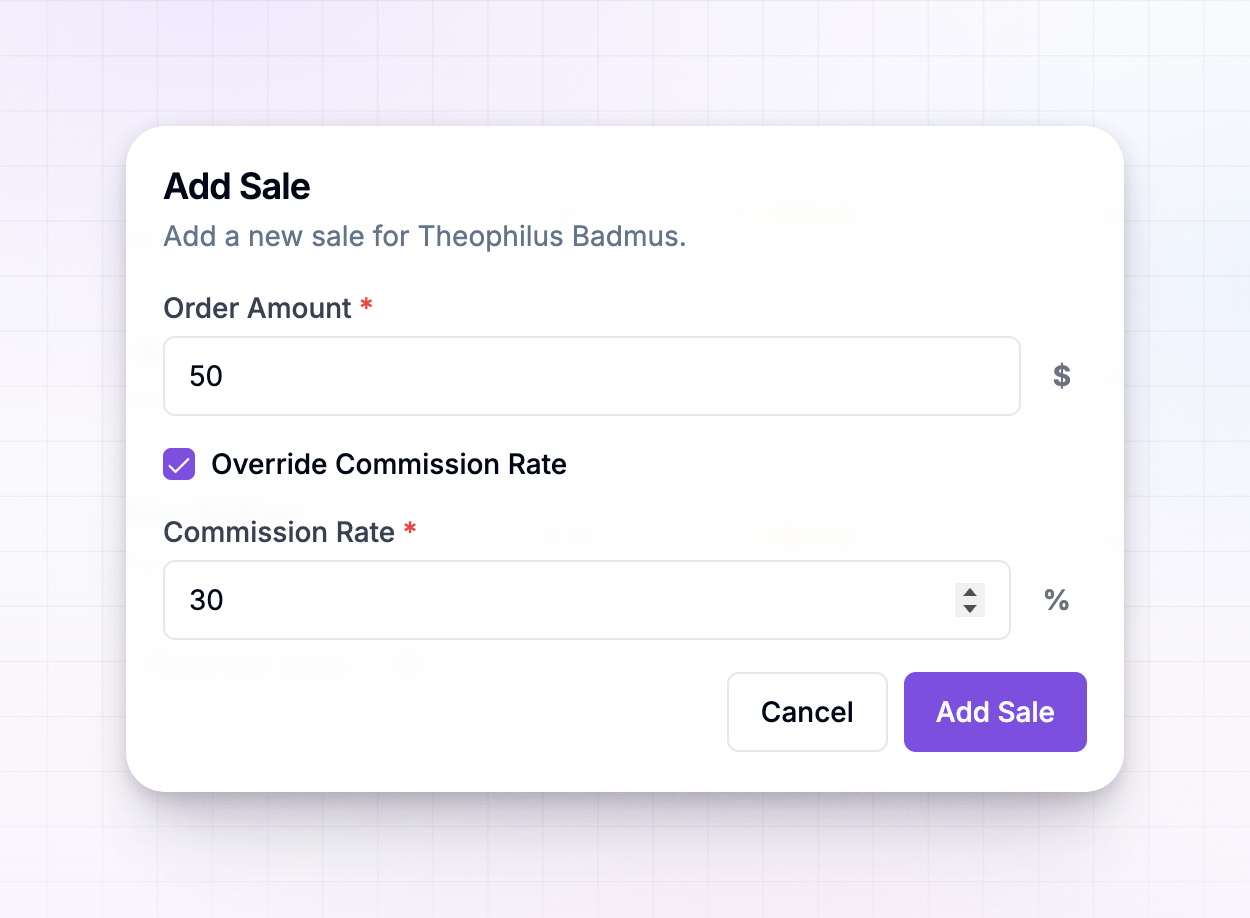The width and height of the screenshot is (1250, 918).
Task: Click the Override Commission Rate label text
Action: [389, 464]
